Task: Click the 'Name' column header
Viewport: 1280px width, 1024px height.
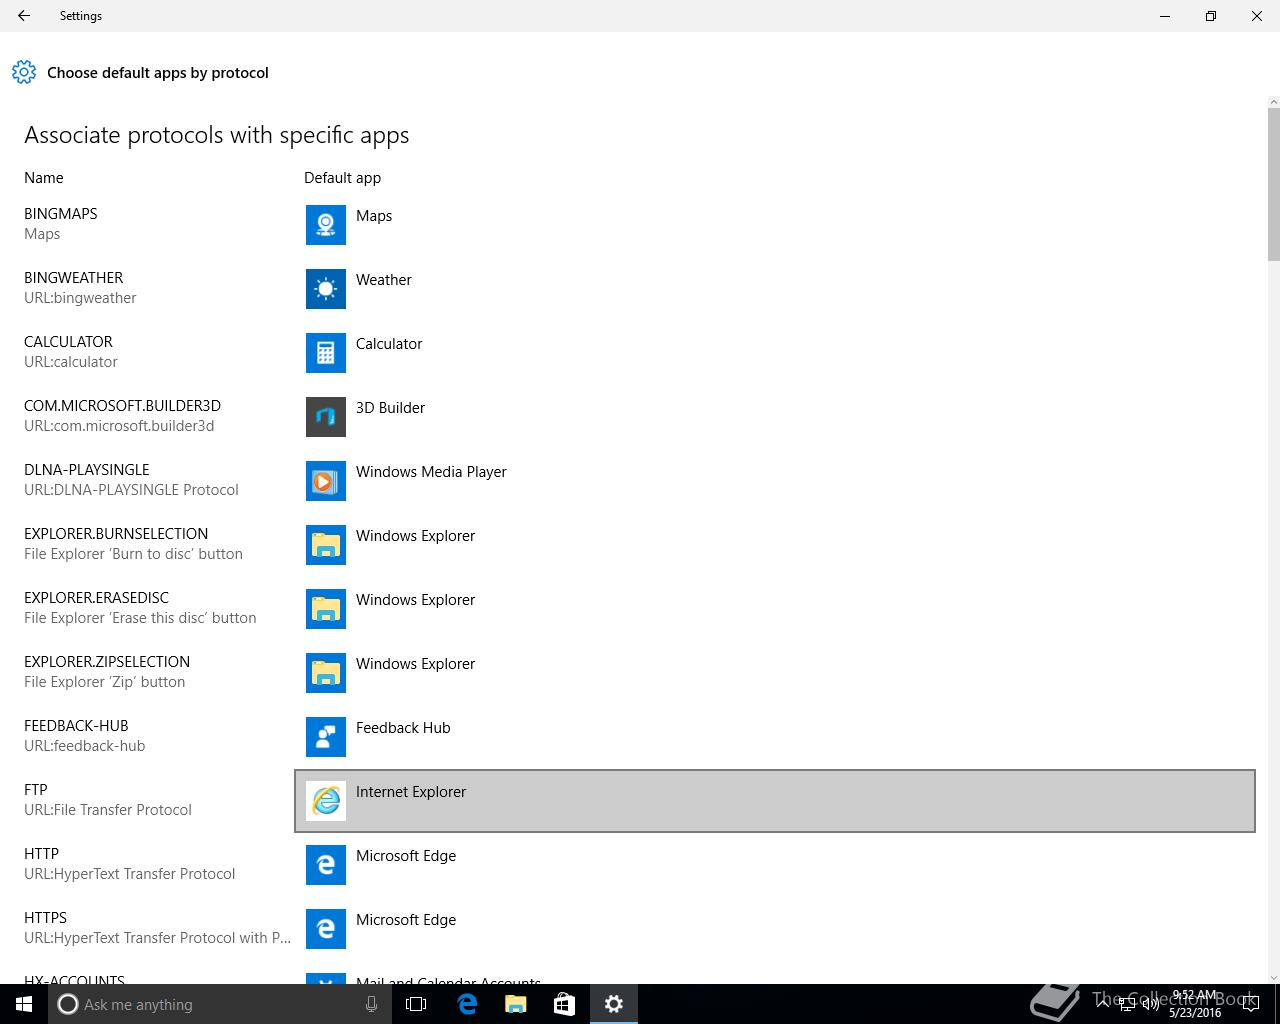Action: tap(44, 178)
